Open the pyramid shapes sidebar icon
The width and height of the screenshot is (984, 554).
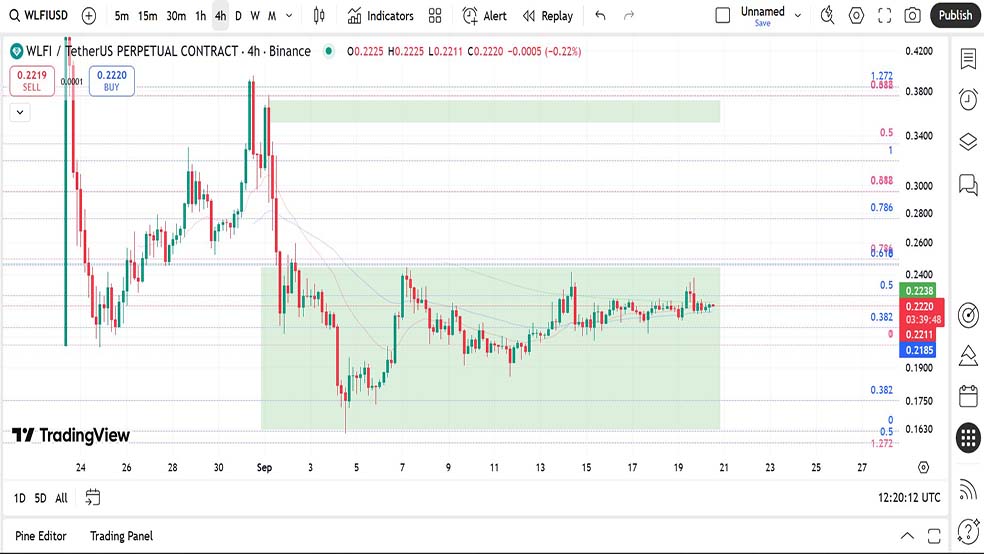pos(968,356)
